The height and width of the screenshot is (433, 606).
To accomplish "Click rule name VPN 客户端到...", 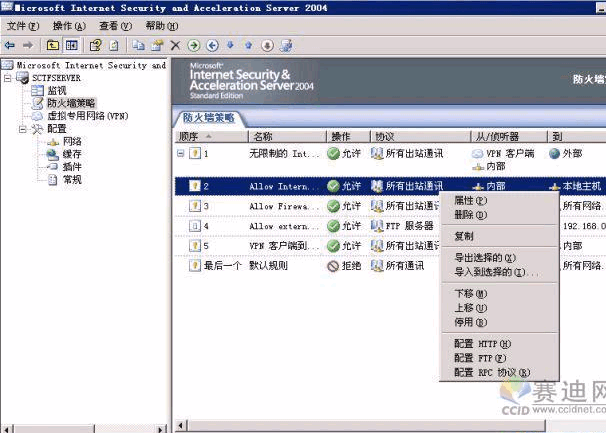I will pyautogui.click(x=285, y=246).
